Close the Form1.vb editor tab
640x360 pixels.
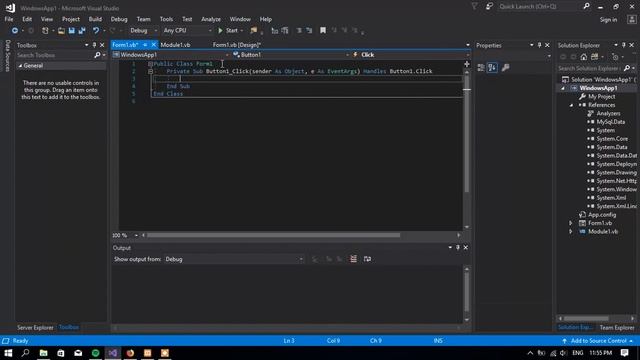pyautogui.click(x=154, y=45)
